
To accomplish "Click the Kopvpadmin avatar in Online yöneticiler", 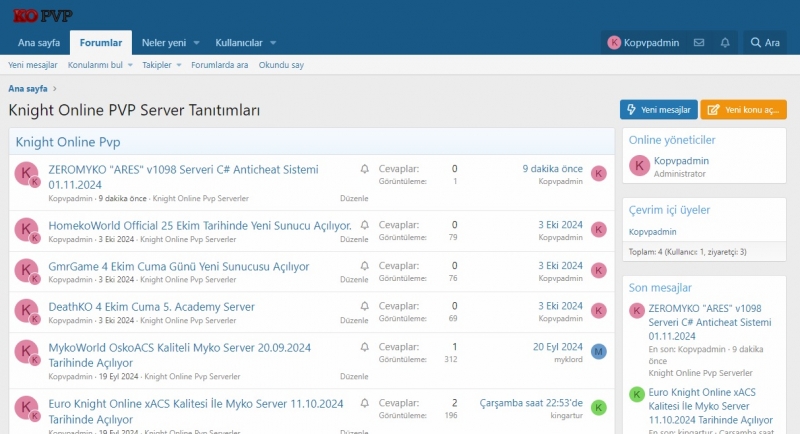I will [639, 166].
